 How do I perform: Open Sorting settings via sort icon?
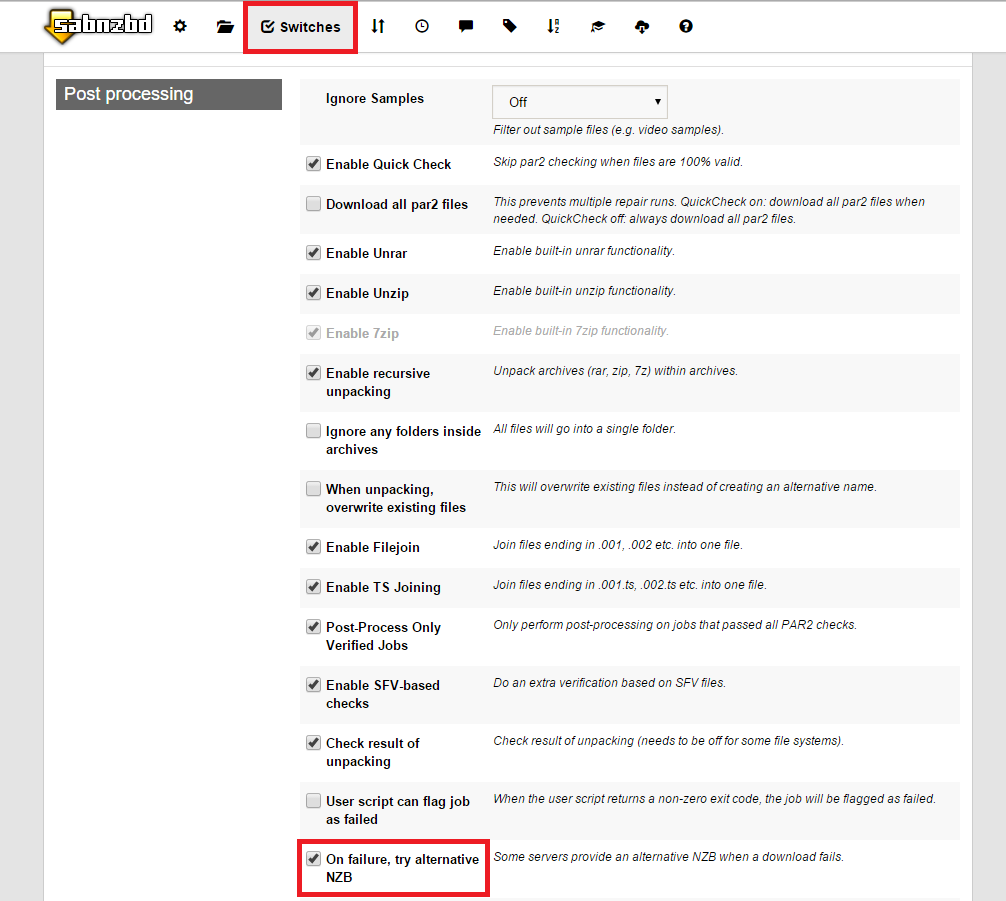553,27
